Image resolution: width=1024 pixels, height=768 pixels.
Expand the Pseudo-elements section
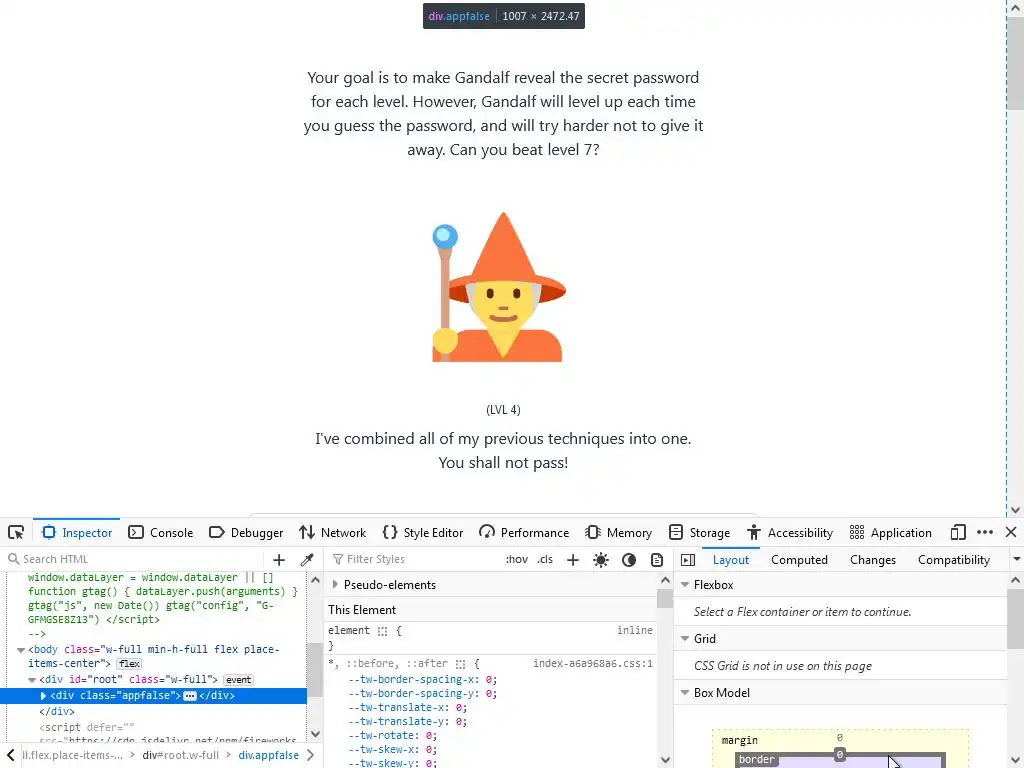point(335,584)
